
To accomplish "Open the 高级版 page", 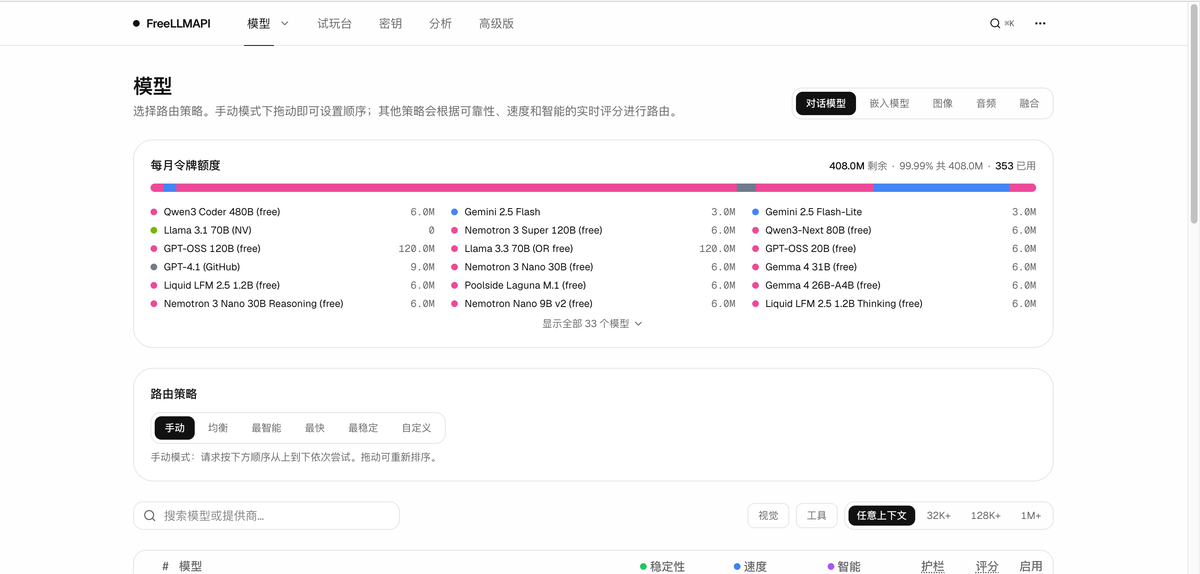I will [x=496, y=23].
